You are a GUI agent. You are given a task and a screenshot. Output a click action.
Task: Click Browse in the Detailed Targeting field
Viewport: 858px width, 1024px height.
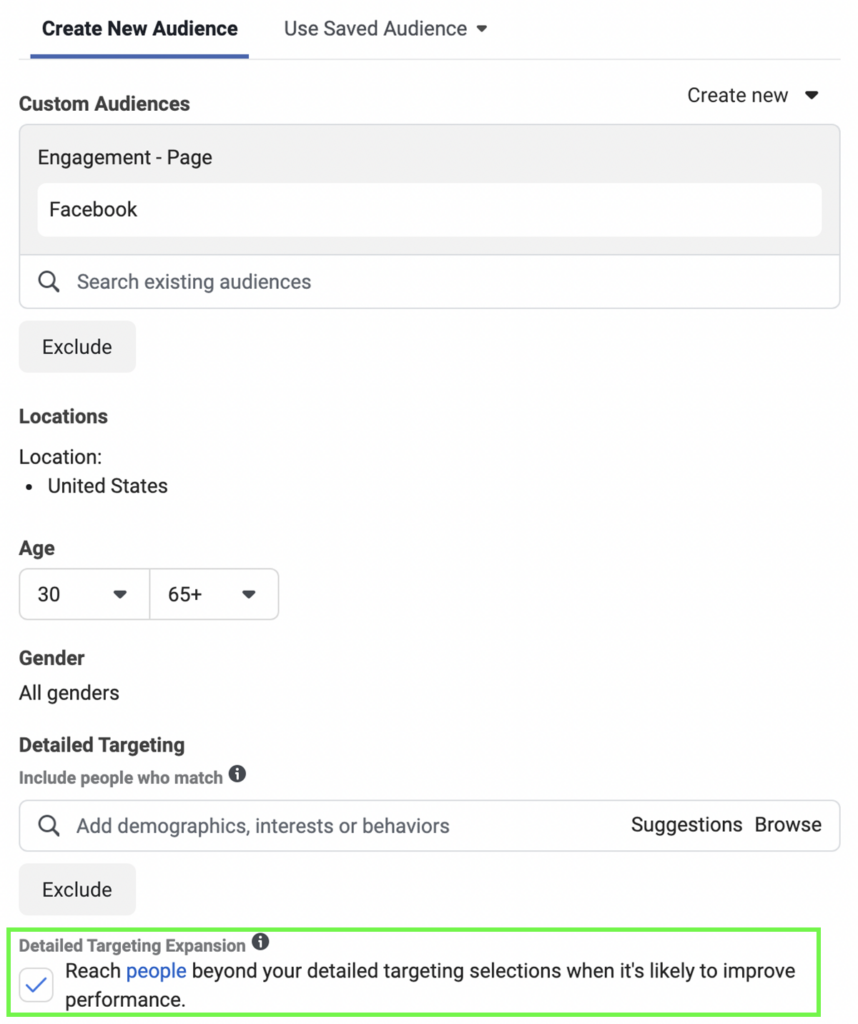tap(788, 825)
